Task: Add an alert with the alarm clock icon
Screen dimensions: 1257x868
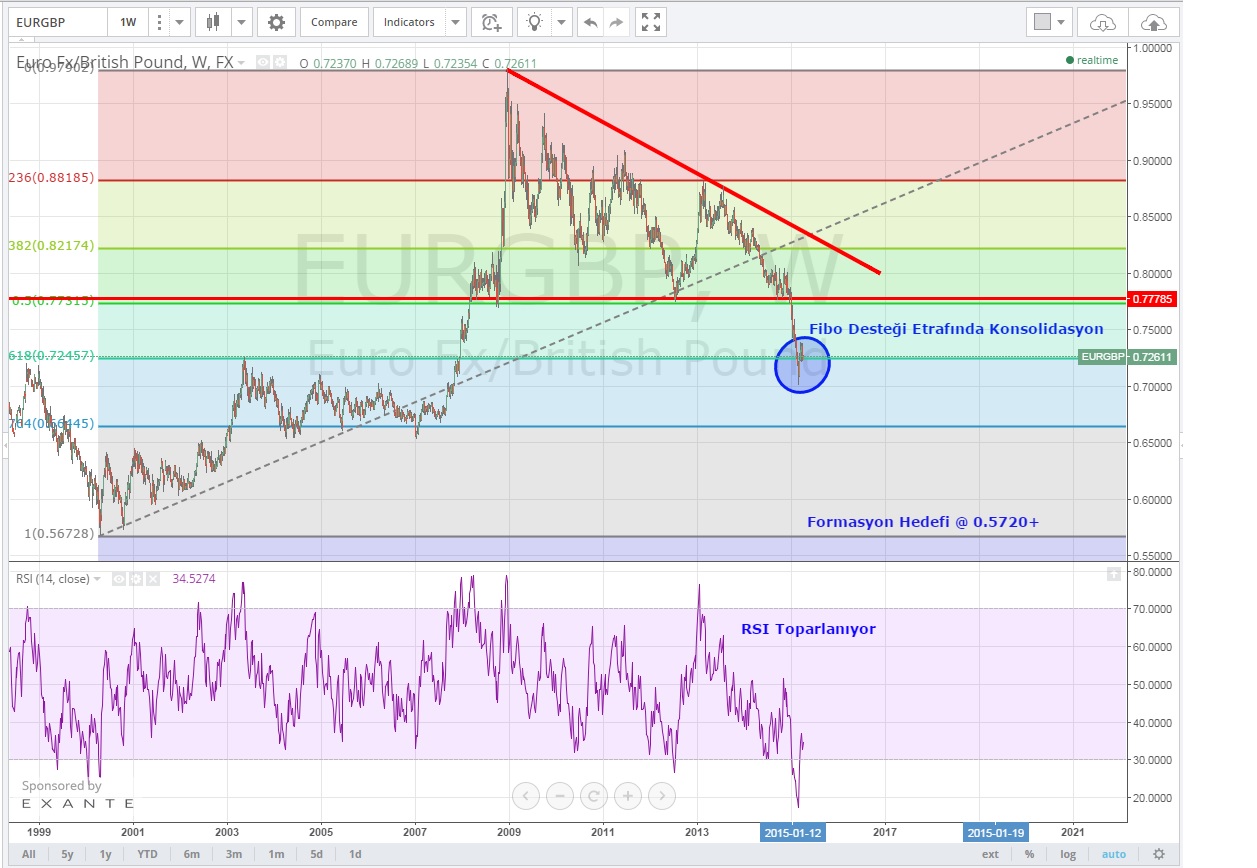Action: coord(490,22)
